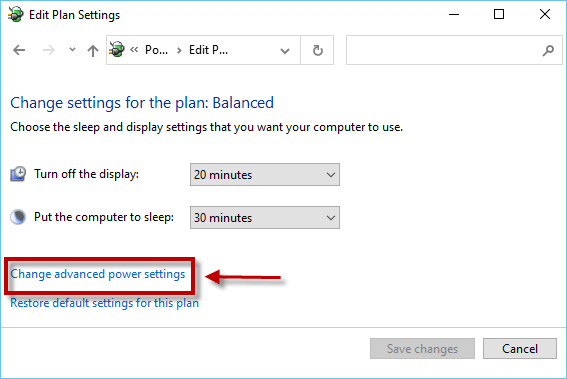
Task: Click the power options address bar icon
Action: click(117, 49)
